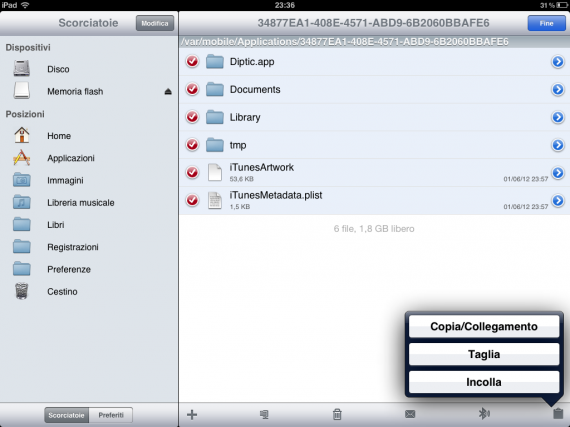Select Copia/Collegamento in the popup
Viewport: 570px width, 427px height.
[x=483, y=326]
